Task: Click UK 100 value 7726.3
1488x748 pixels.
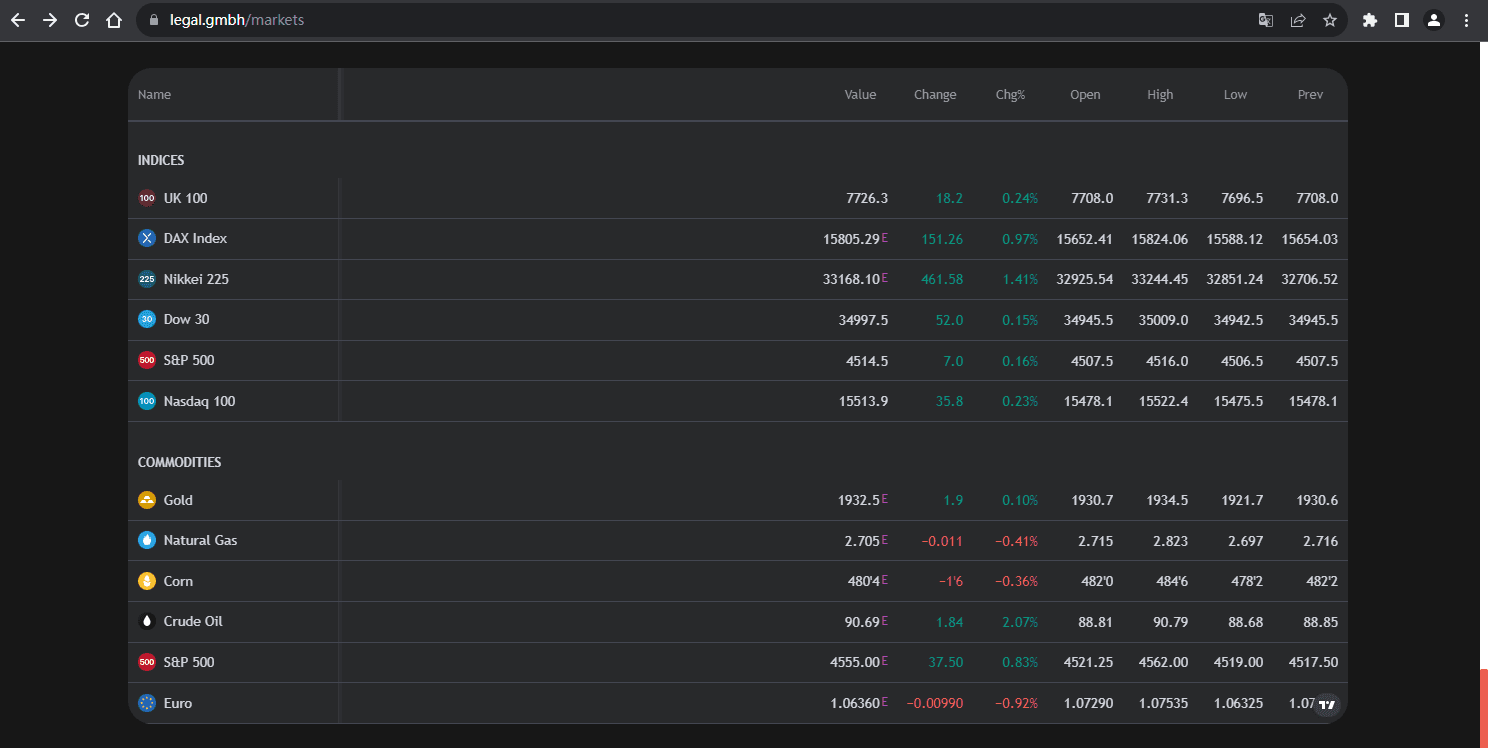Action: [x=867, y=198]
